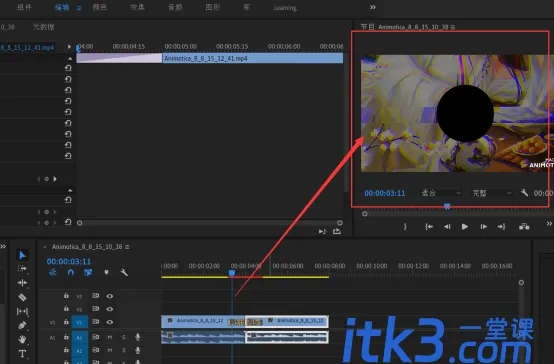Toggle lock on track V3
The image size is (554, 364).
(66, 295)
